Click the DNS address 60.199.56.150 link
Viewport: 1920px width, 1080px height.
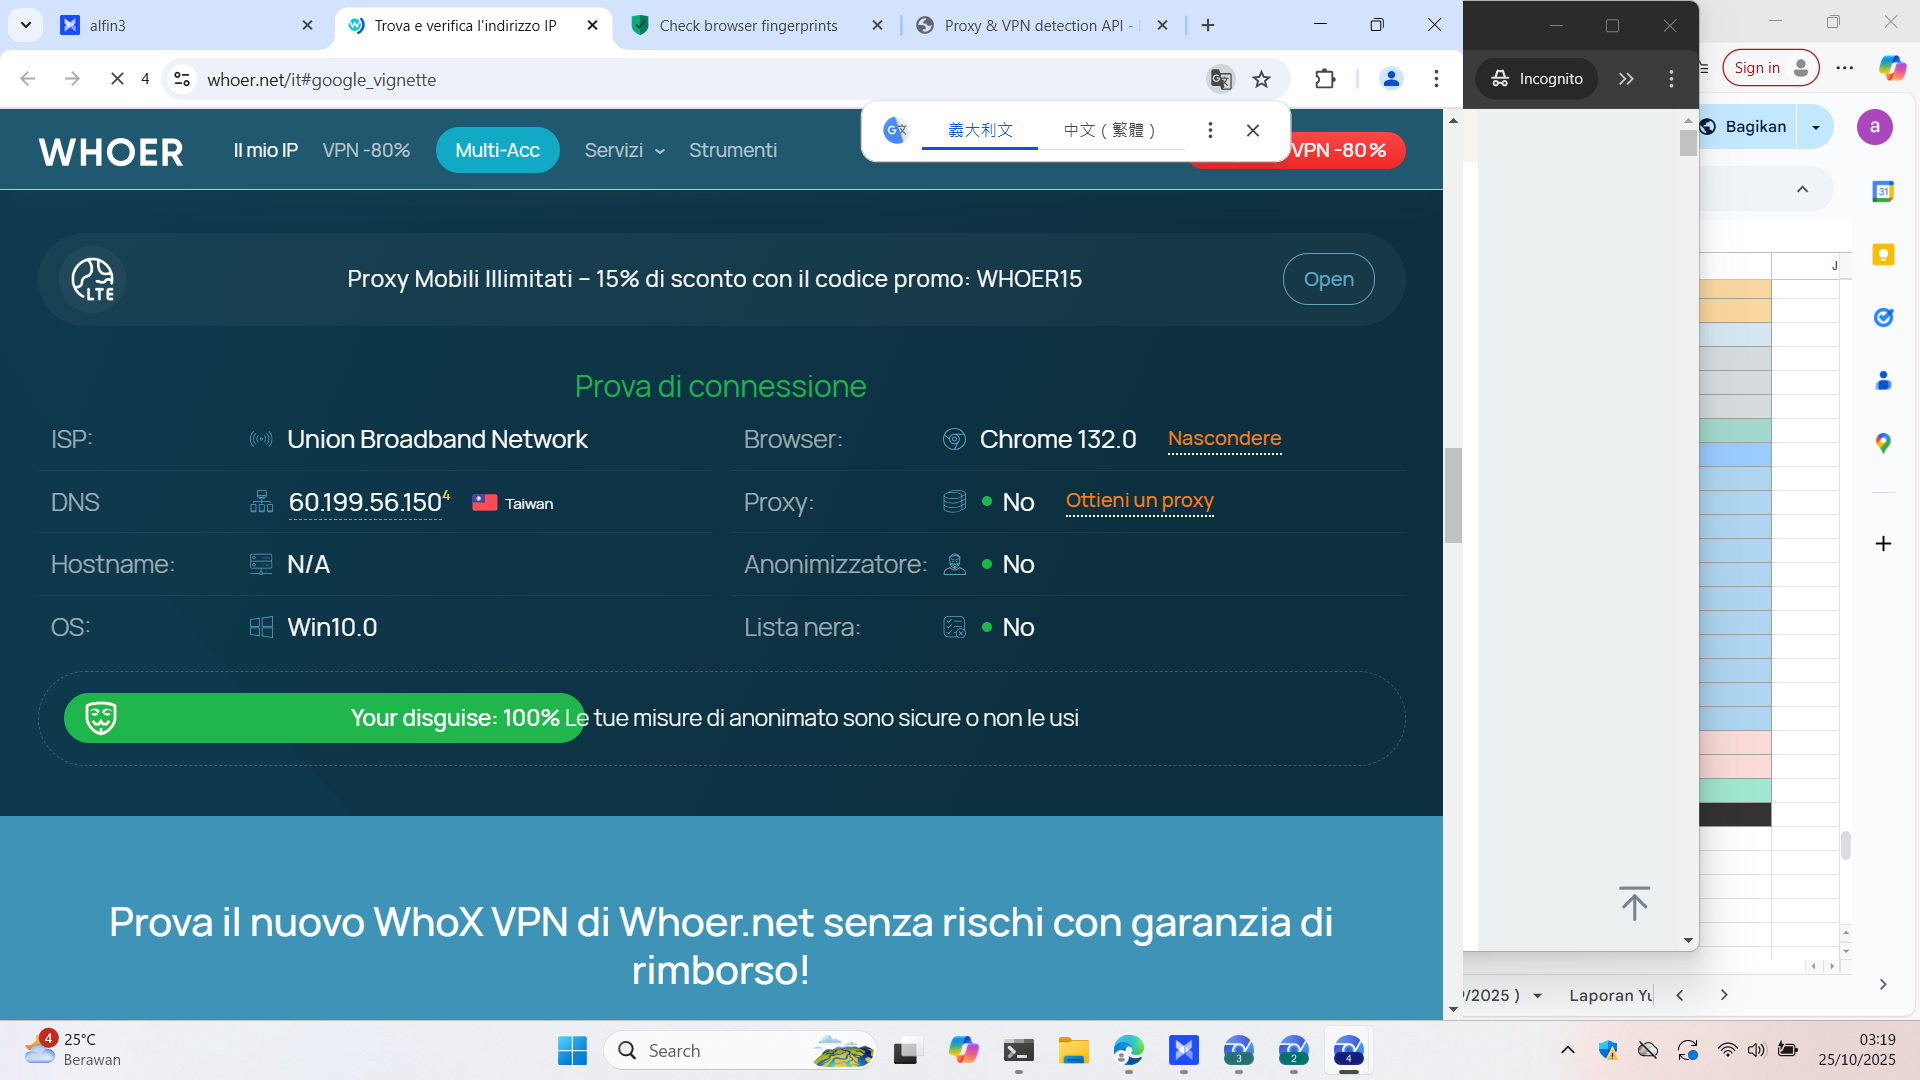click(x=365, y=503)
